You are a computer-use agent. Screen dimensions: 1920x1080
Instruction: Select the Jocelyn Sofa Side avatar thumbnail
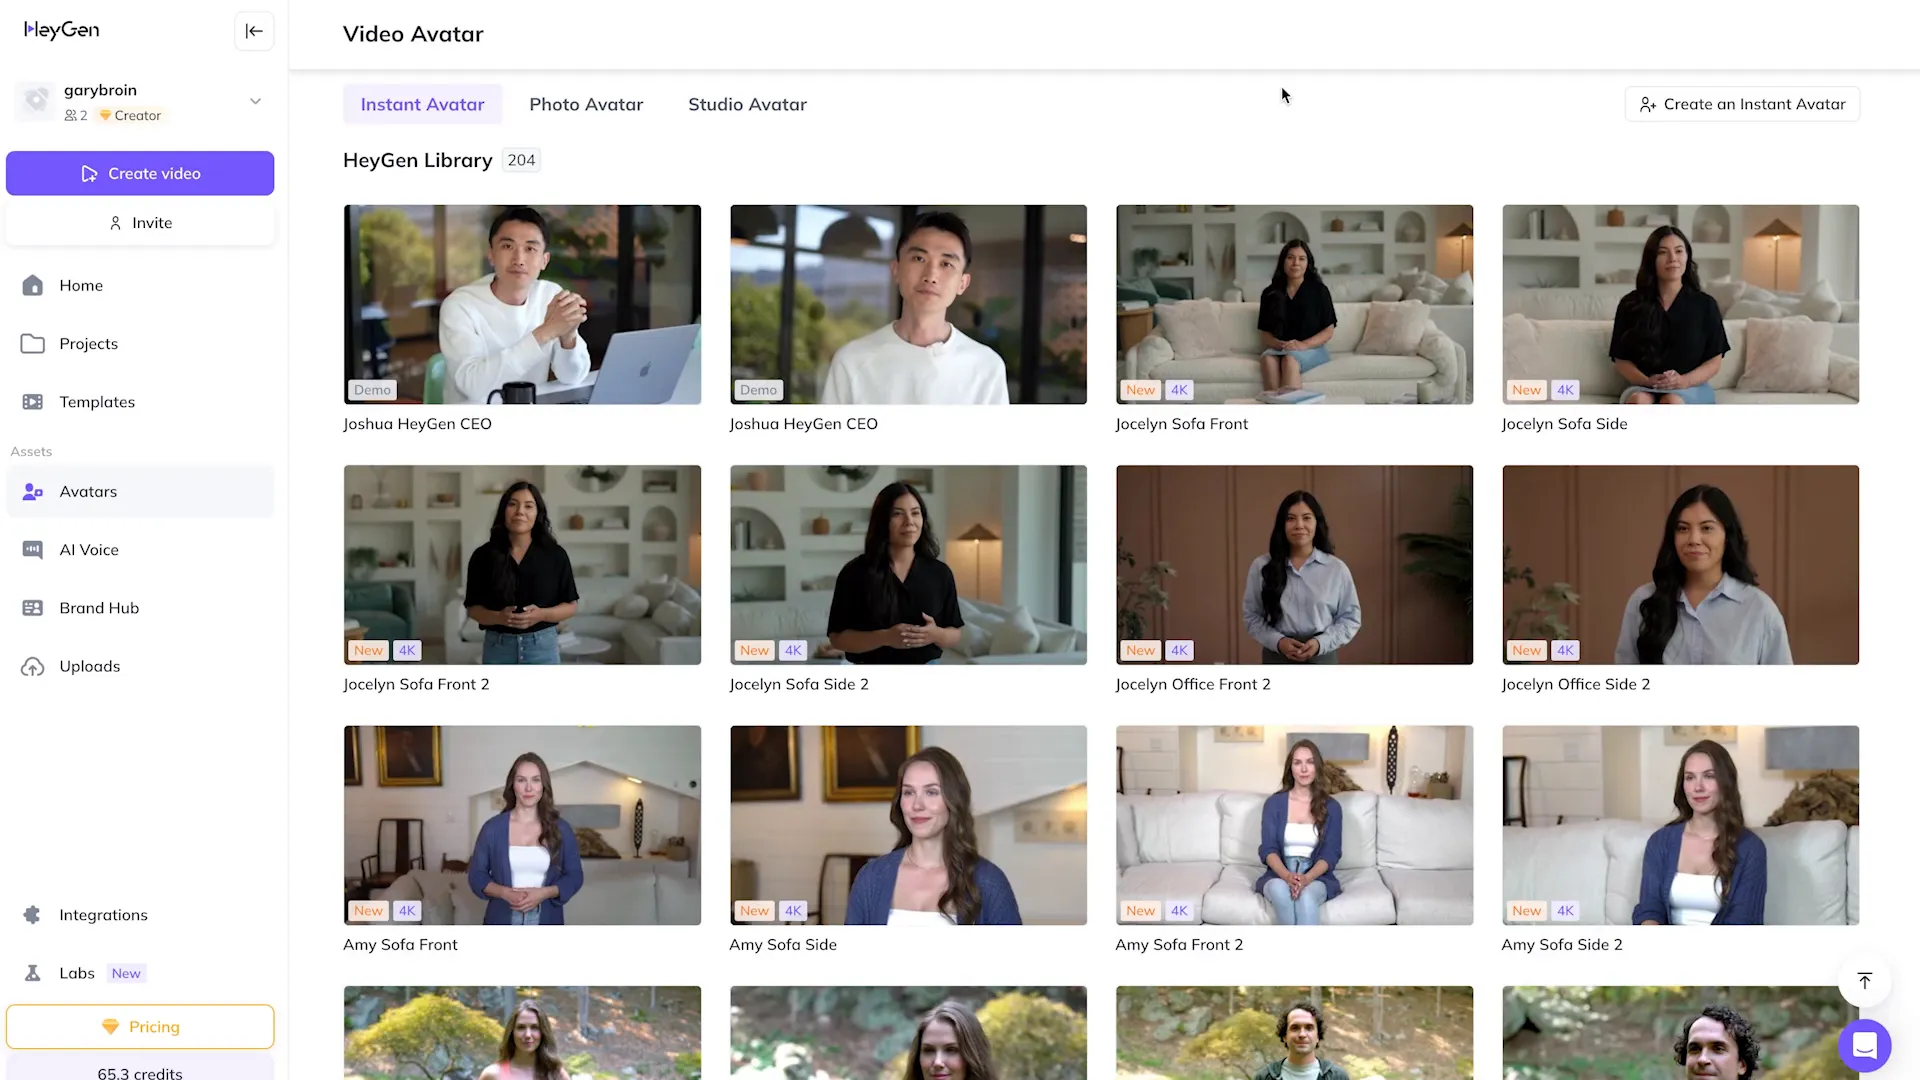tap(1680, 305)
